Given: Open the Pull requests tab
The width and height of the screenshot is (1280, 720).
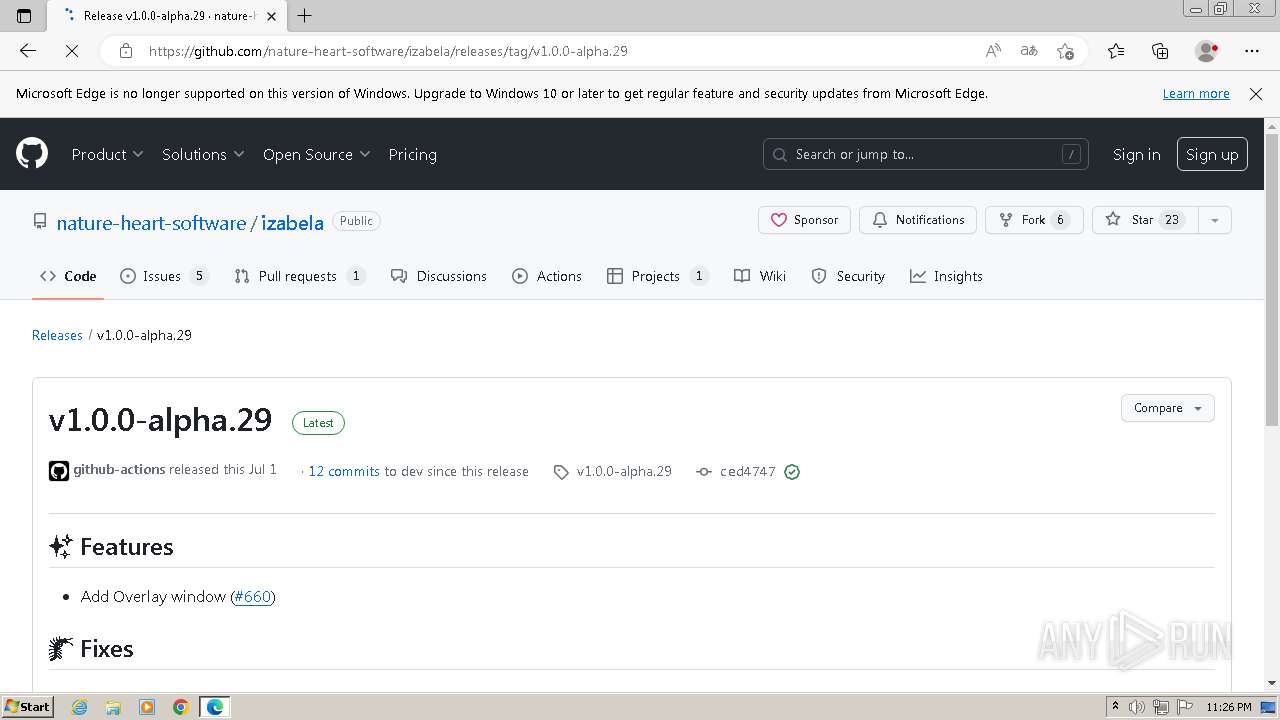Looking at the screenshot, I should (300, 276).
